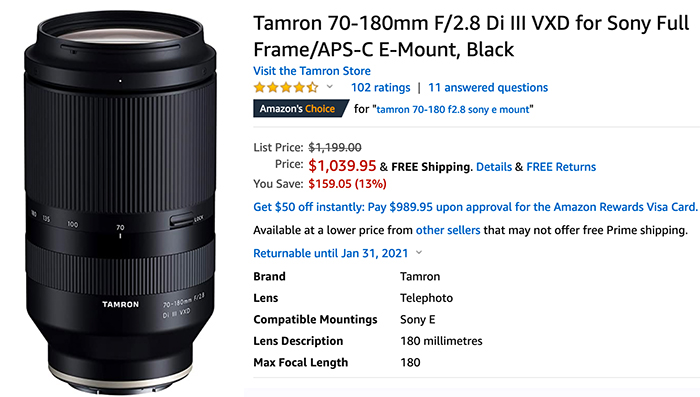This screenshot has width=700, height=397.
Task: View other sellers link
Action: click(448, 230)
